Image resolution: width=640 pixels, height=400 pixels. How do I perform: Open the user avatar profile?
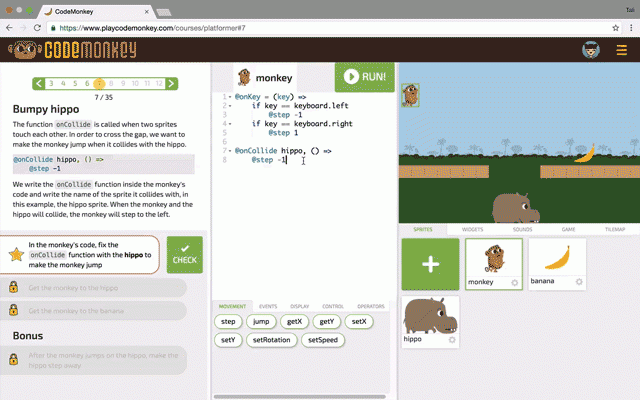[x=591, y=50]
